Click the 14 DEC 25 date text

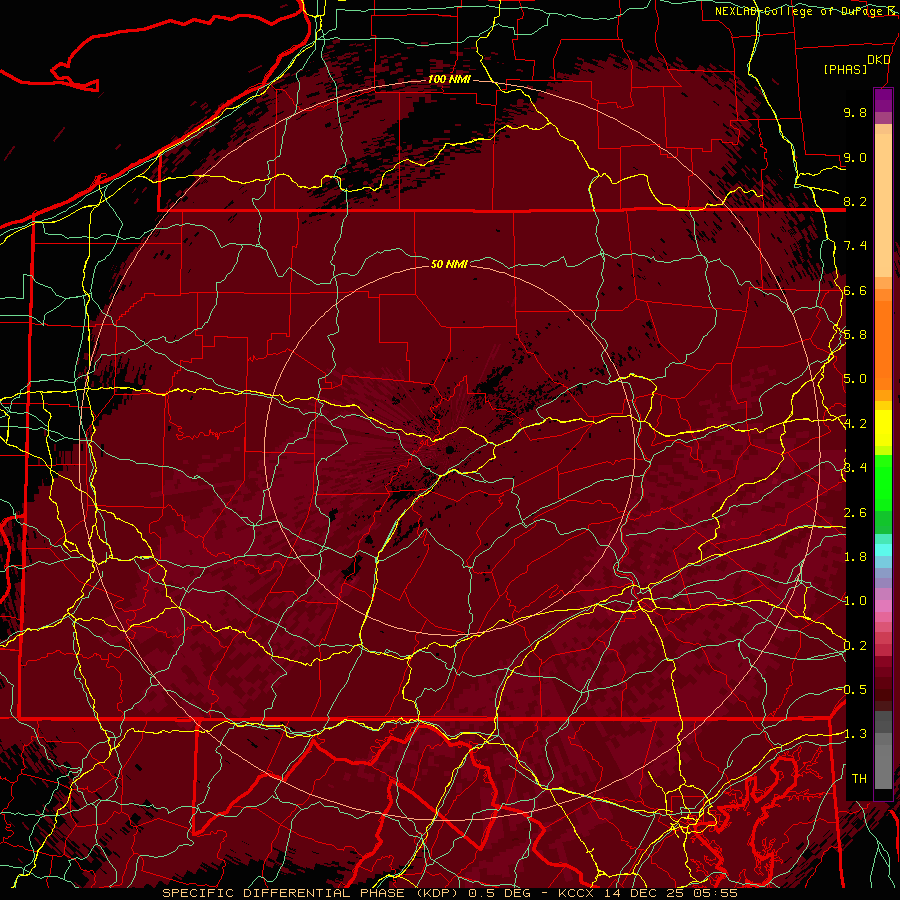point(643,893)
